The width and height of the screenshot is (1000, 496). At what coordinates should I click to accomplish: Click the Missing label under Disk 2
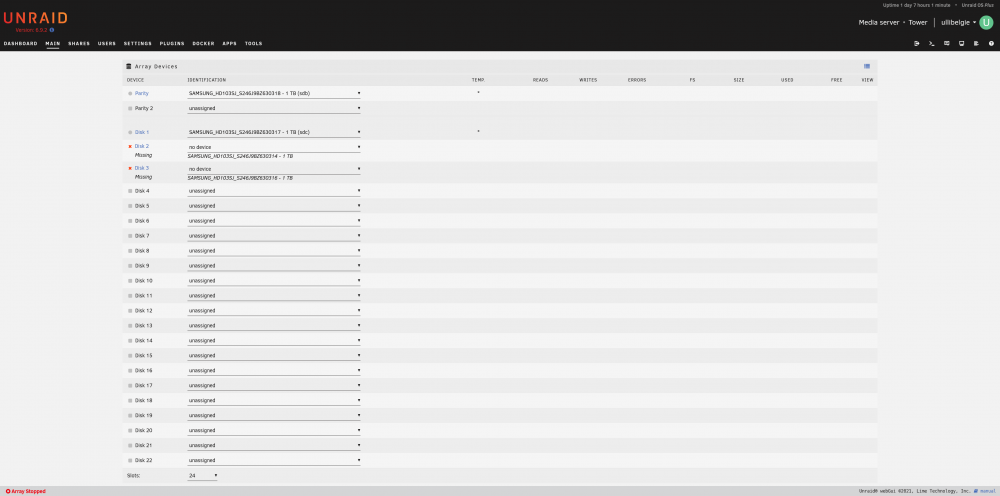143,156
